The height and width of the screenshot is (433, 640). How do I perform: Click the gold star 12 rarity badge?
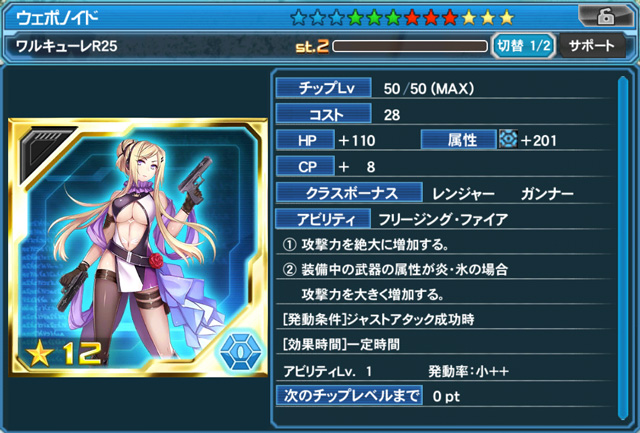(x=63, y=353)
